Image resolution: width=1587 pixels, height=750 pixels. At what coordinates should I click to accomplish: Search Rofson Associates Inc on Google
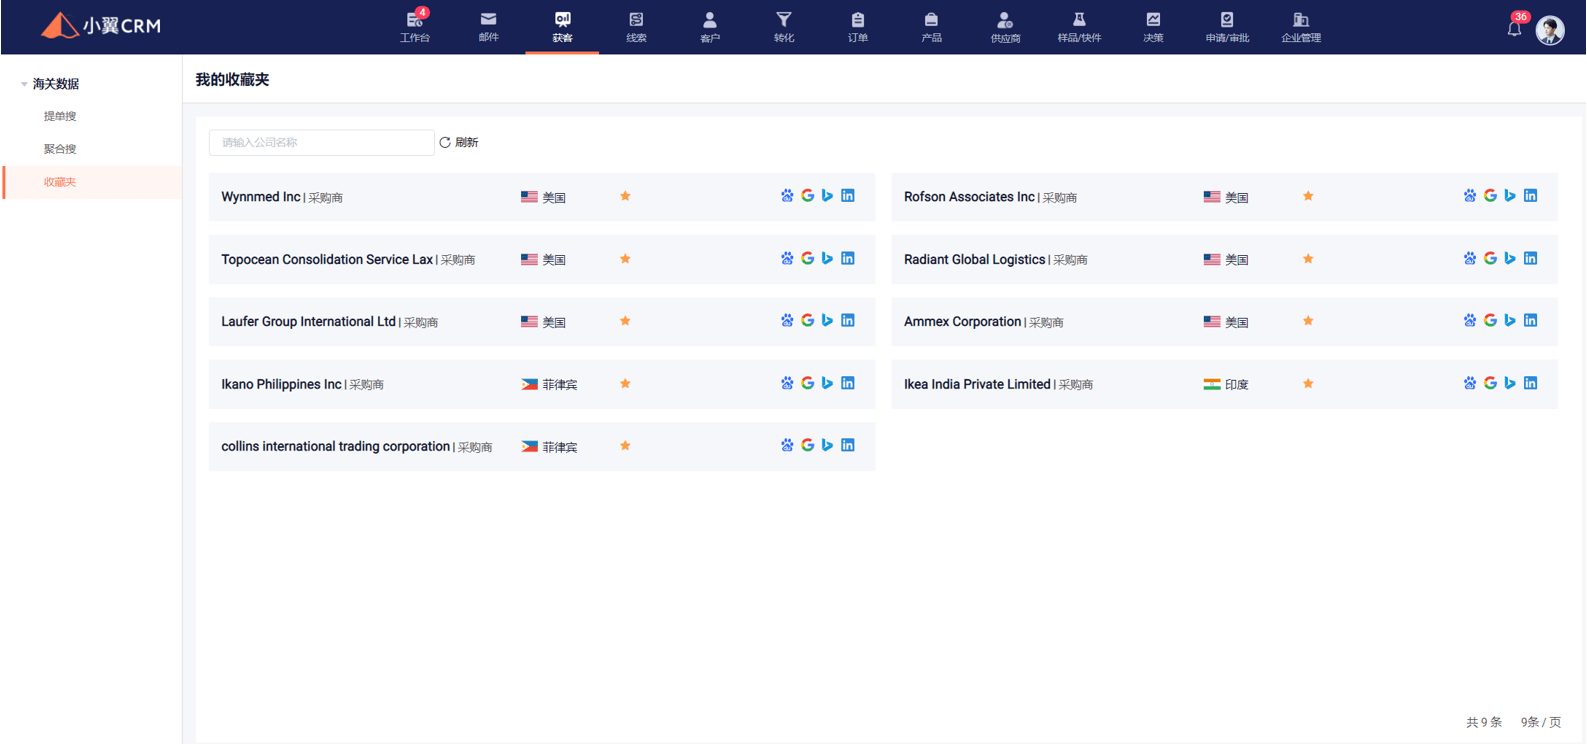(1490, 196)
